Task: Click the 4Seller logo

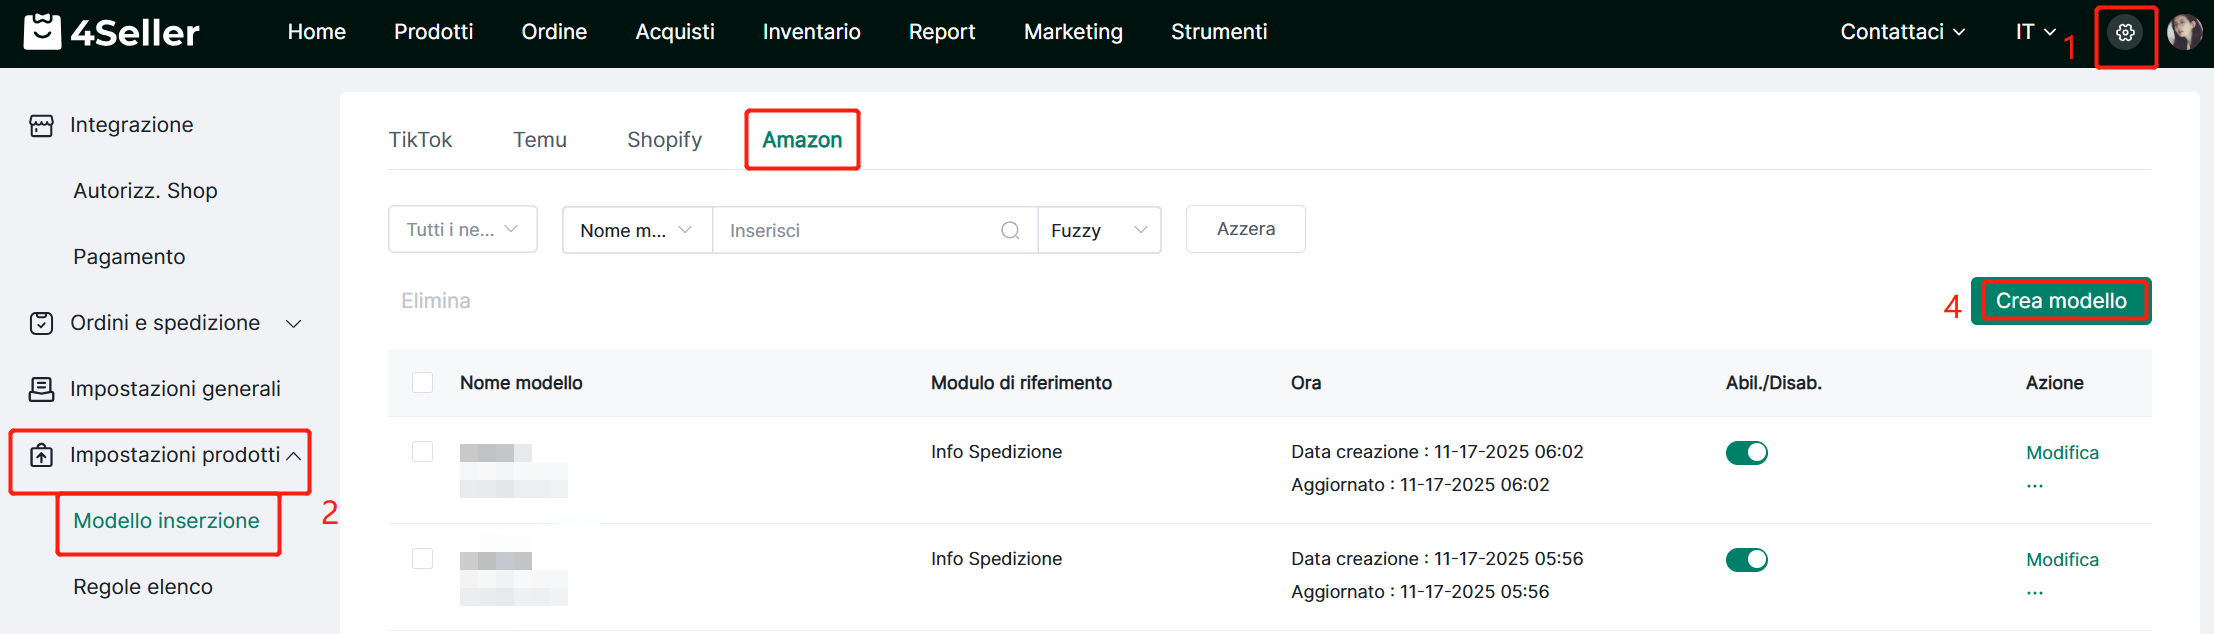Action: pos(111,32)
